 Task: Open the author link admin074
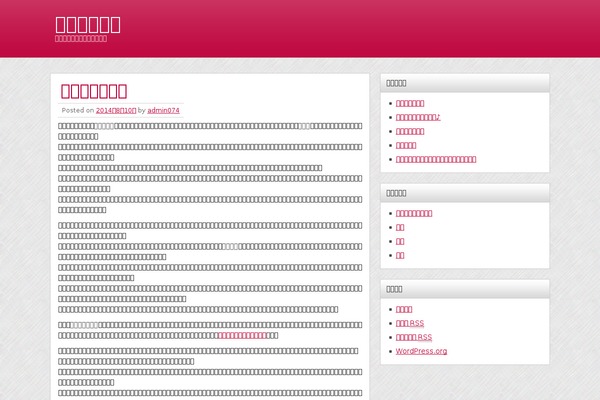pyautogui.click(x=163, y=110)
